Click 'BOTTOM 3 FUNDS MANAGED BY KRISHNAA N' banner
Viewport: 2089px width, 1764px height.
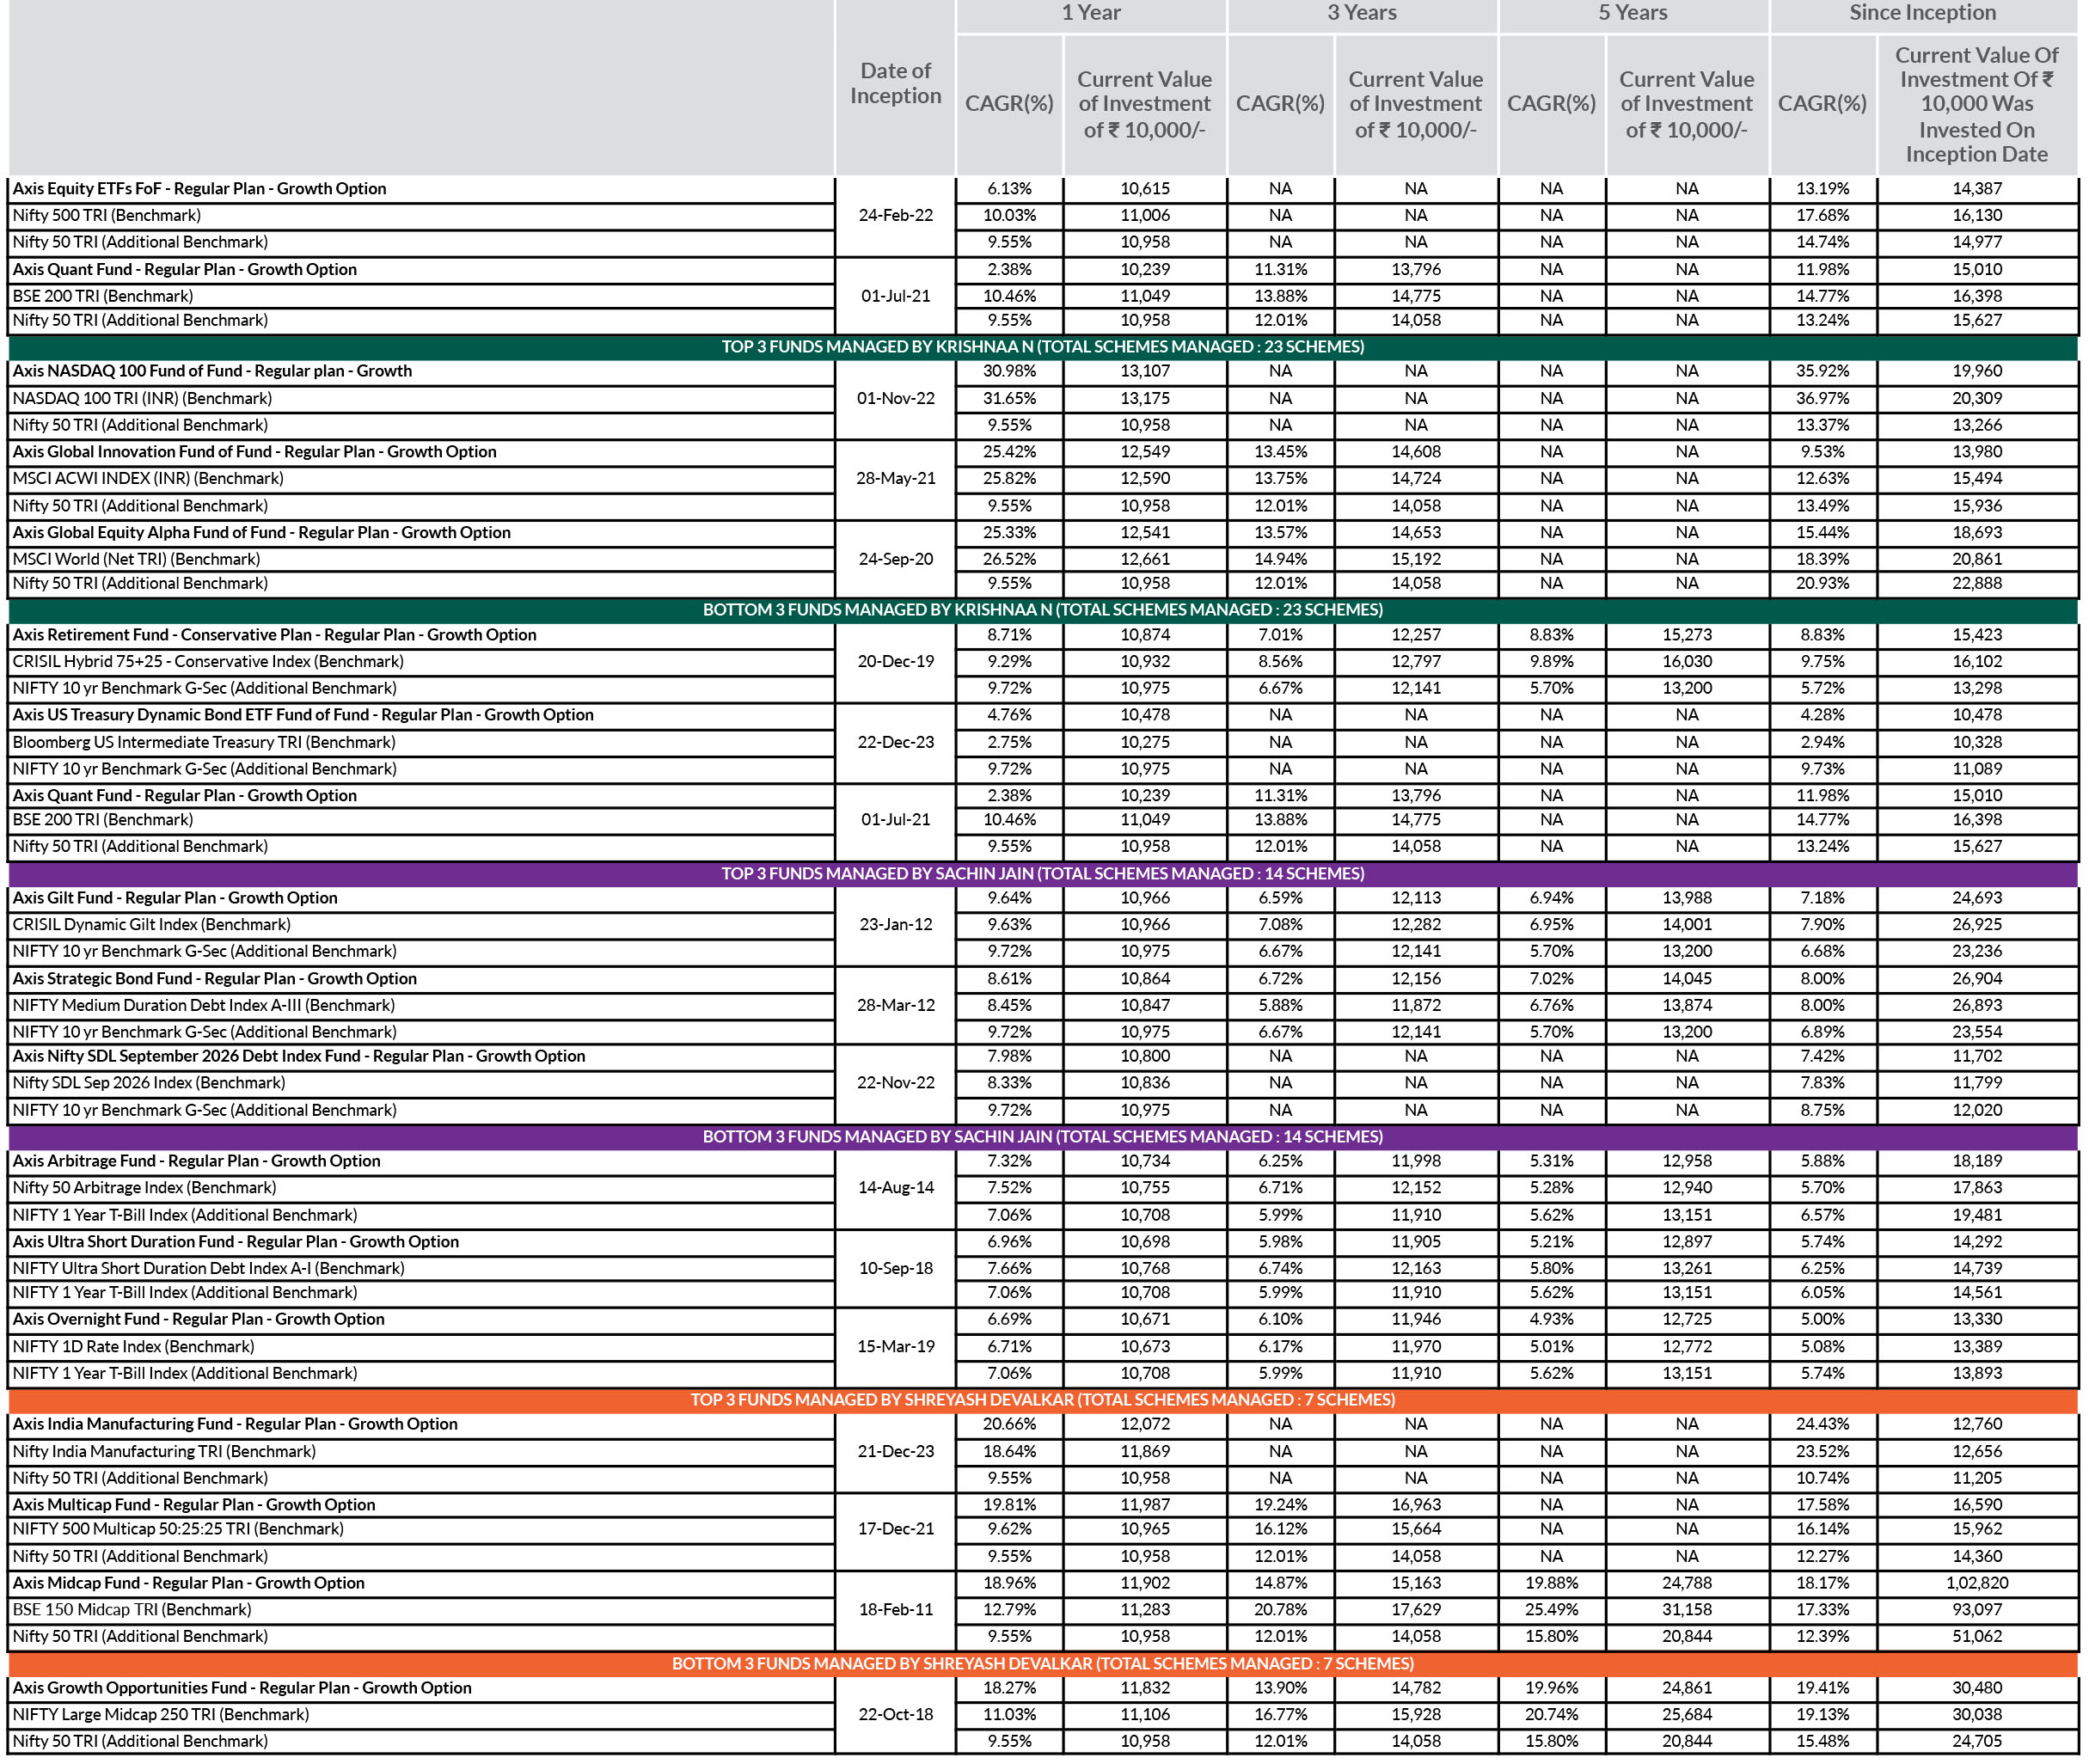pyautogui.click(x=1043, y=610)
